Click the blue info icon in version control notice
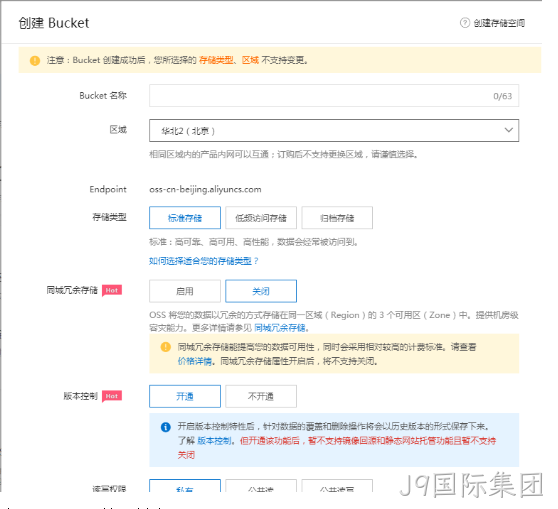The image size is (558, 509). click(165, 427)
